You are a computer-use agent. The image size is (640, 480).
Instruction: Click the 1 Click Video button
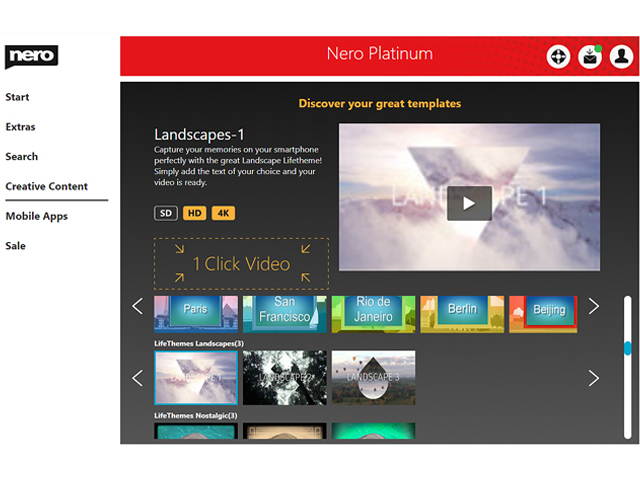pyautogui.click(x=241, y=264)
